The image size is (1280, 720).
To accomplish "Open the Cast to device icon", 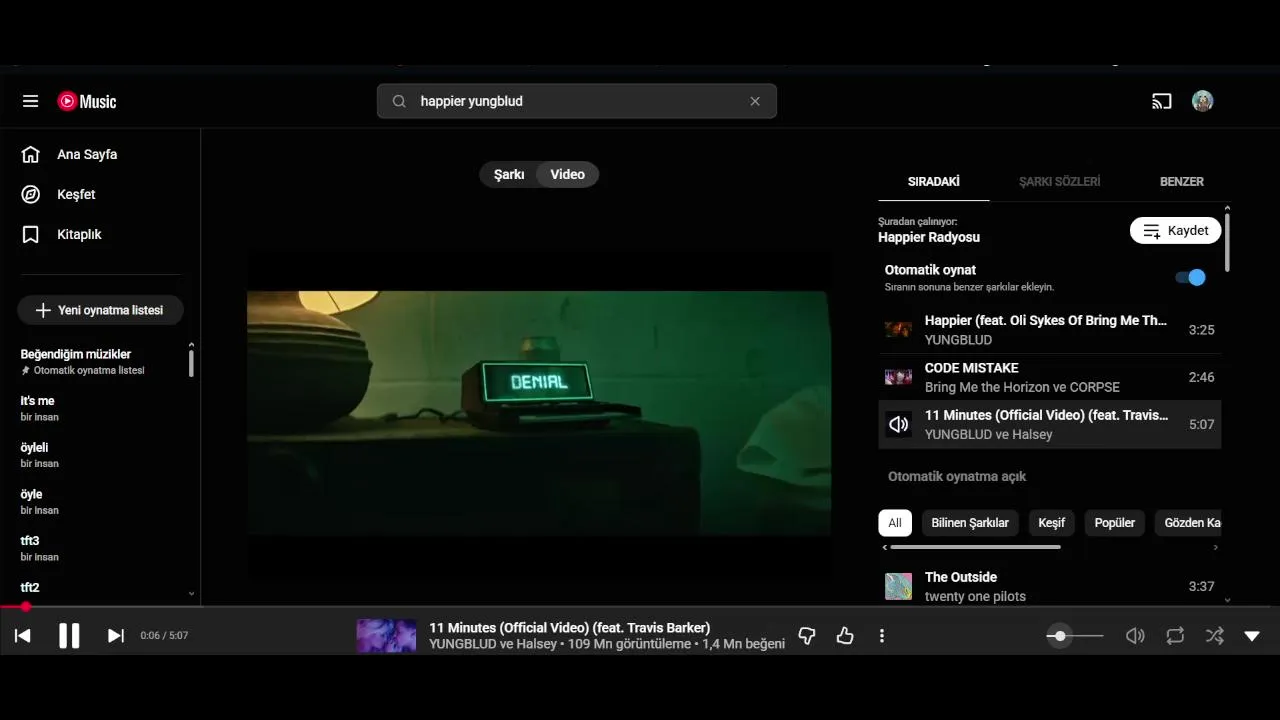I will 1162,101.
